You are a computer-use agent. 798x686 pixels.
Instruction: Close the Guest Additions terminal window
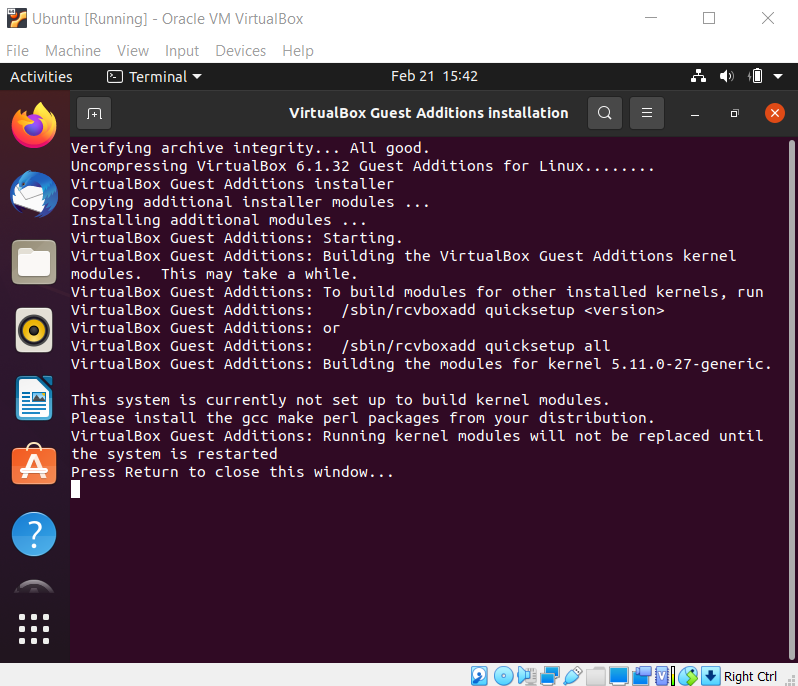(775, 113)
